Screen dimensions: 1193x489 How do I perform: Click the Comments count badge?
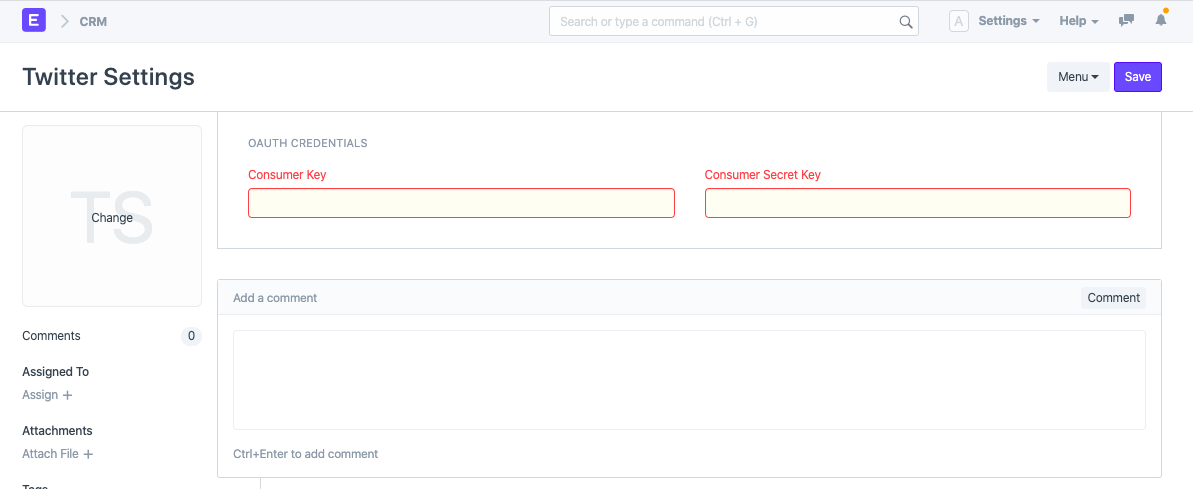(191, 336)
